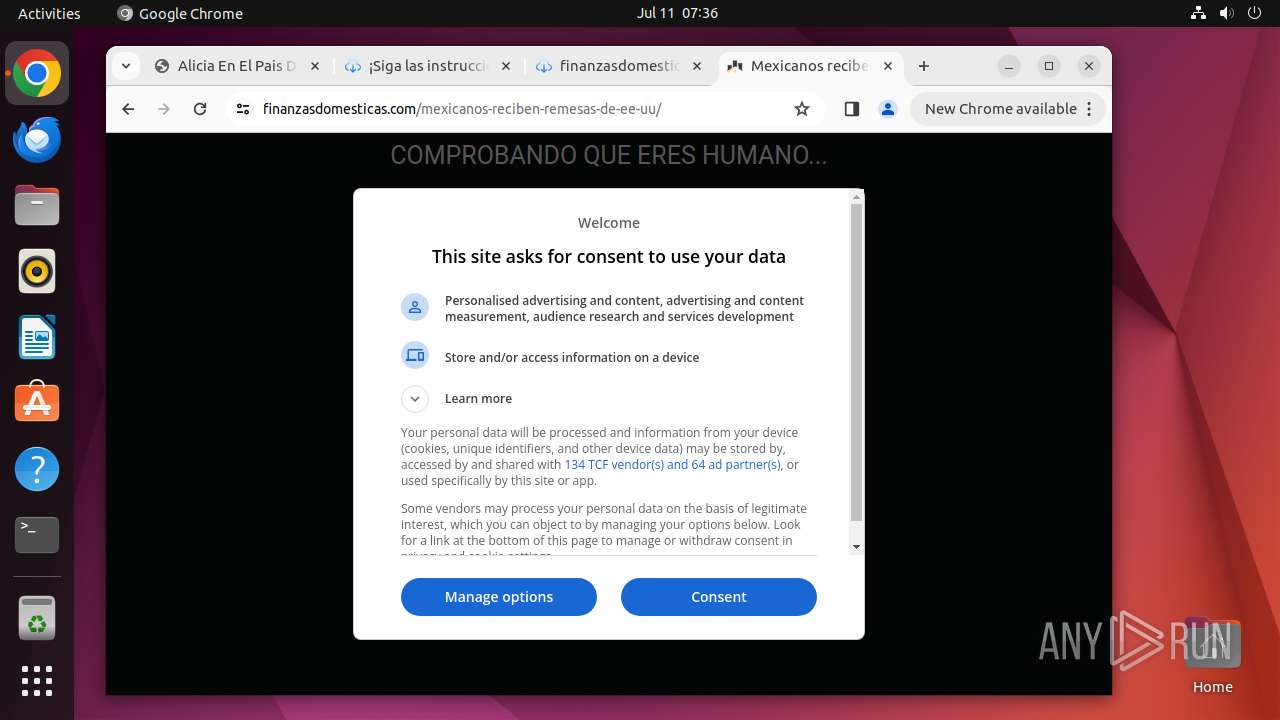
Task: Click the 'Personalised advertising and content' text
Action: coord(624,308)
